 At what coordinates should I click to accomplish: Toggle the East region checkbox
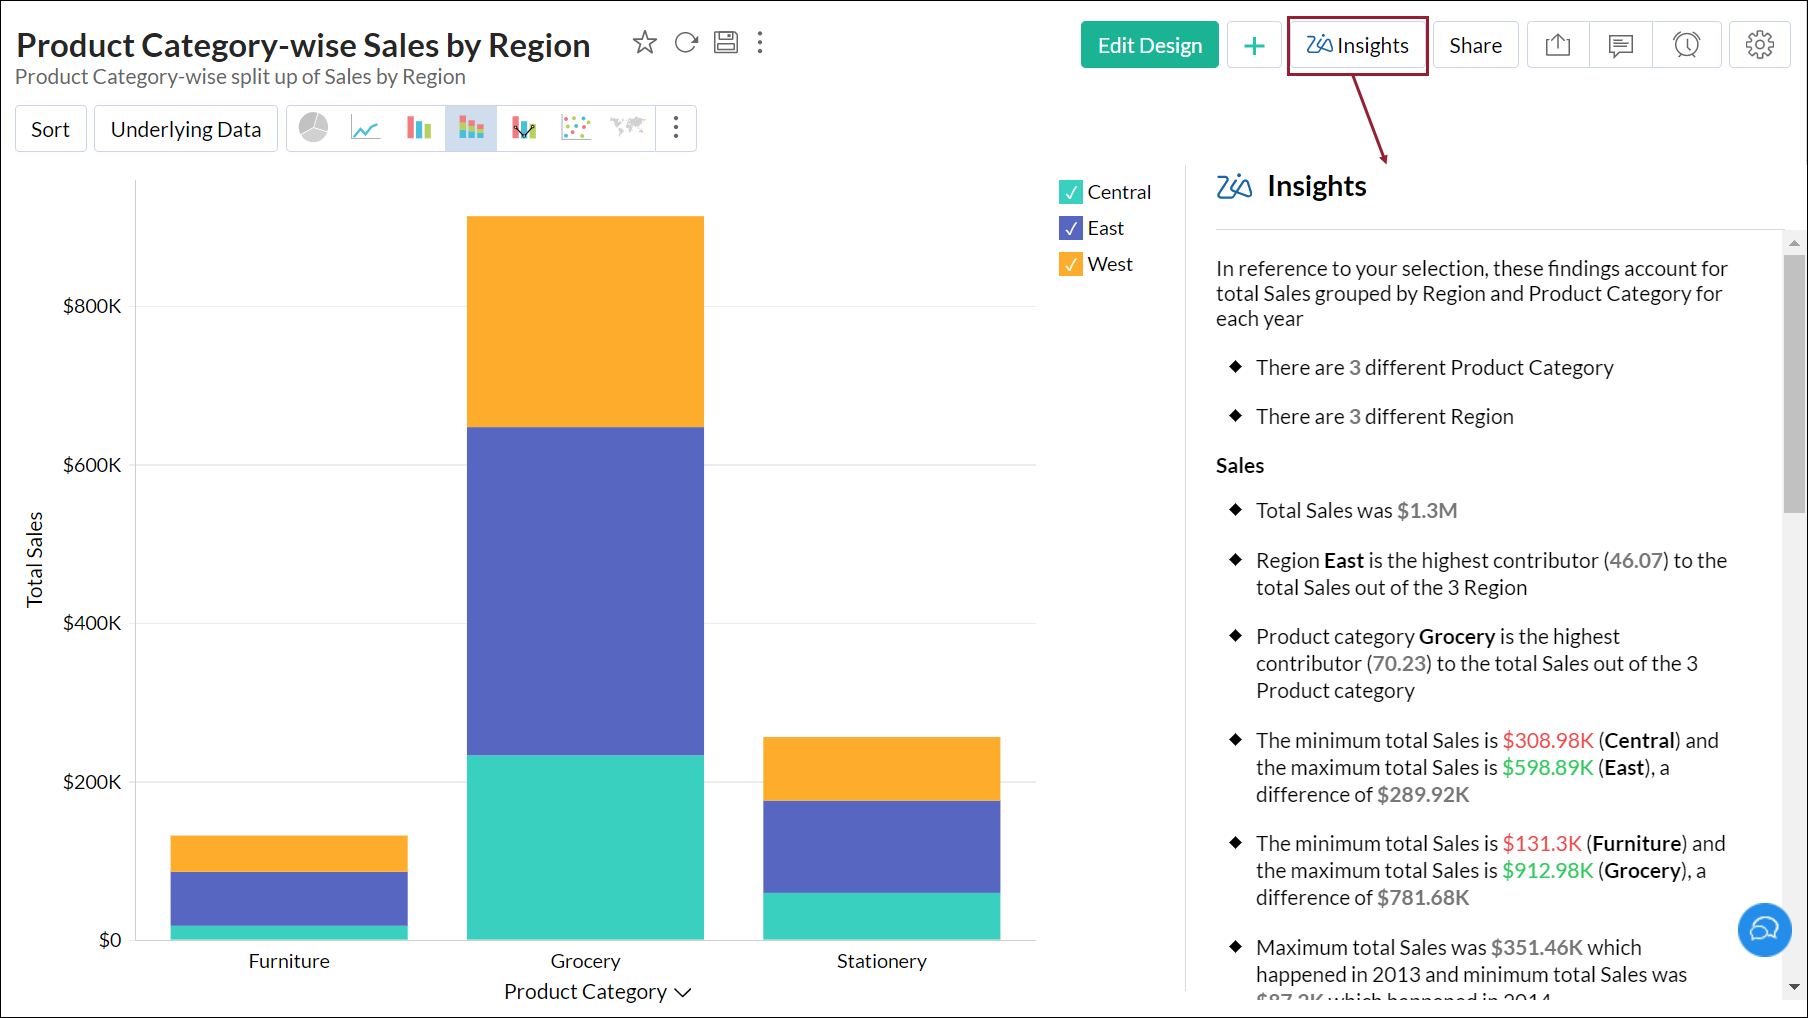coord(1071,228)
